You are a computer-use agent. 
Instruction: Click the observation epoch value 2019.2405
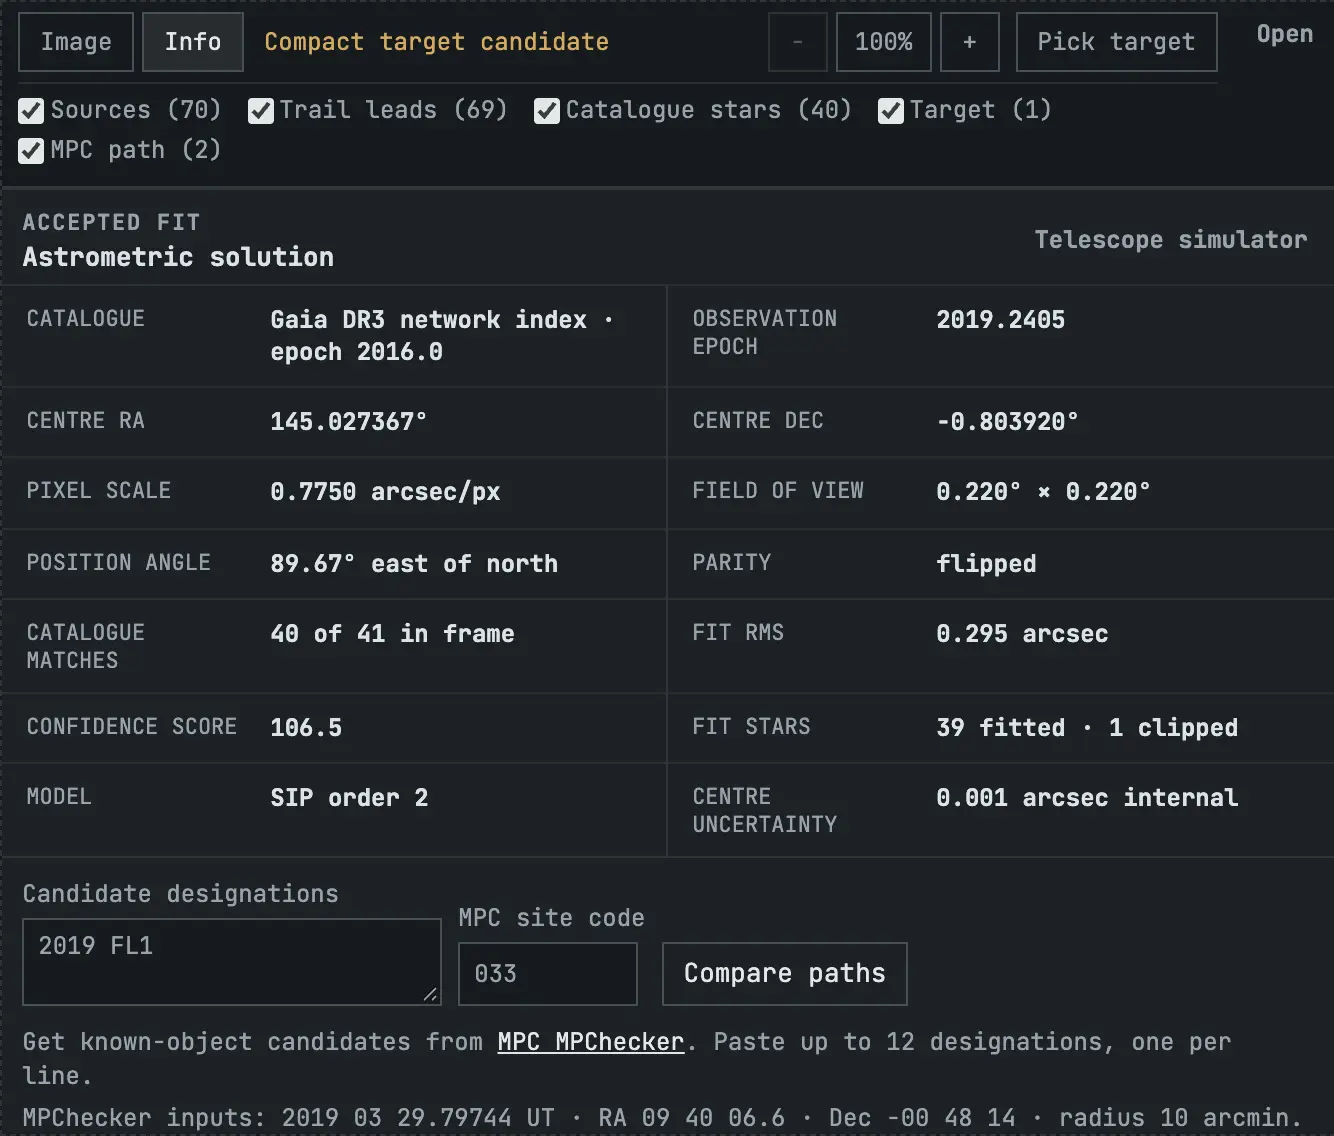tap(1001, 320)
